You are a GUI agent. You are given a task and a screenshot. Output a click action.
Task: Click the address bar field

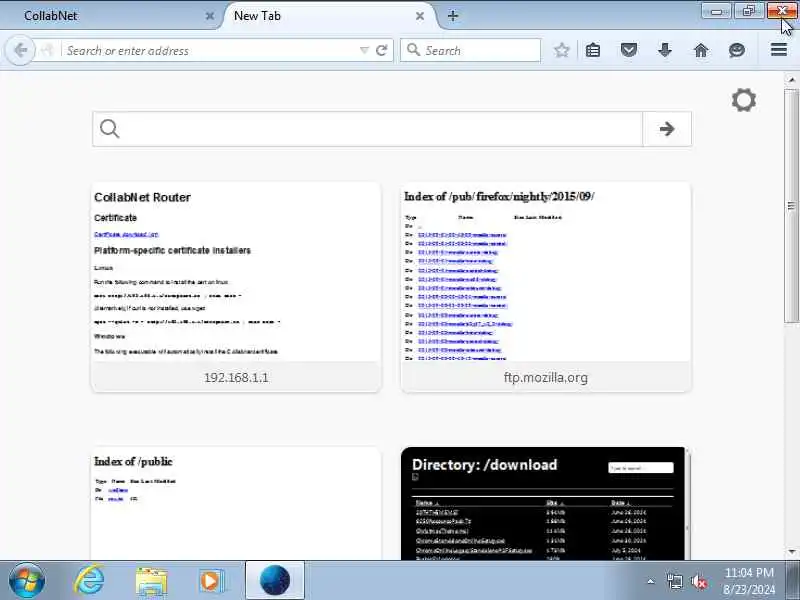212,51
